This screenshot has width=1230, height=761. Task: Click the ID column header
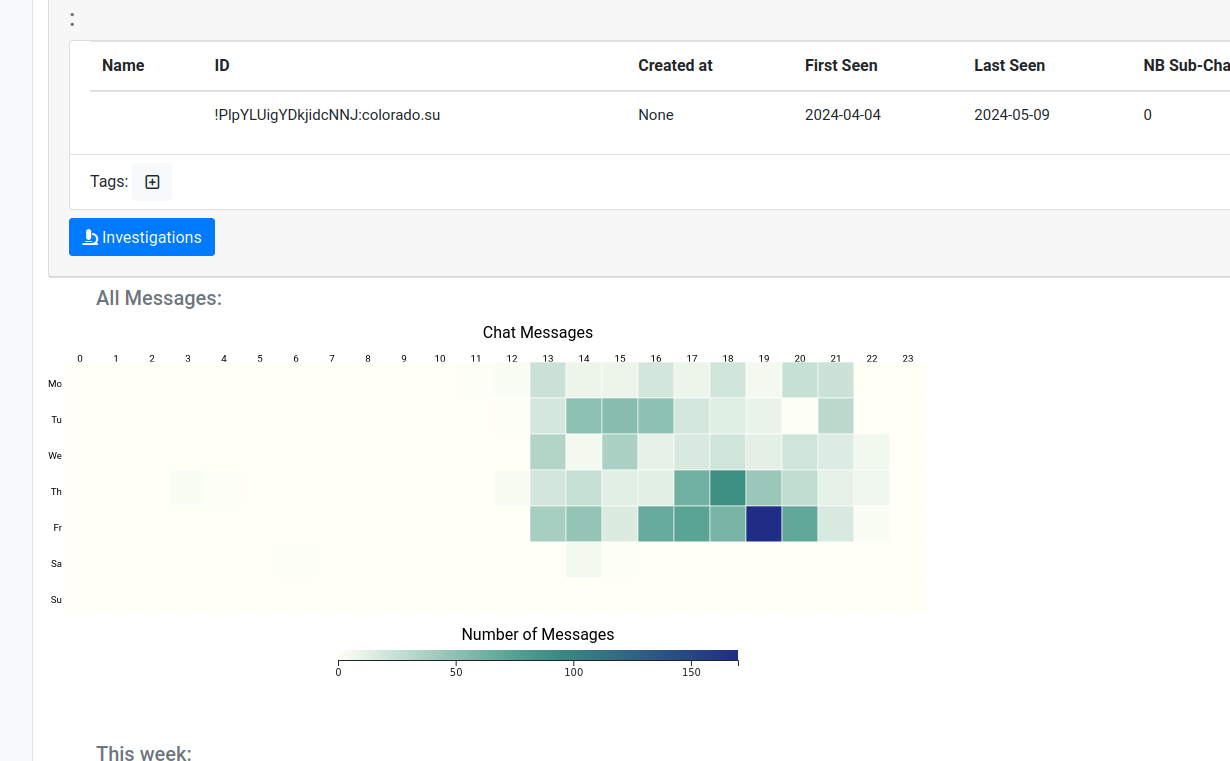[x=222, y=66]
